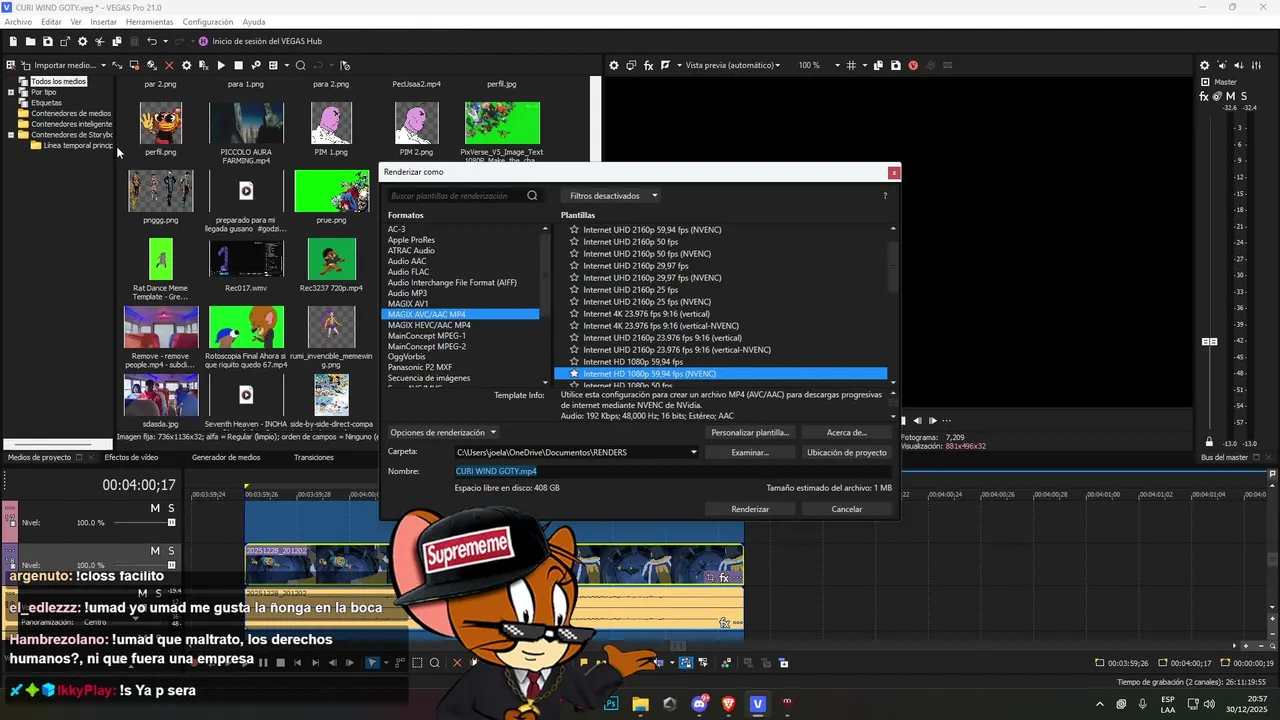Open VEGAS Hub login icon

(x=203, y=41)
